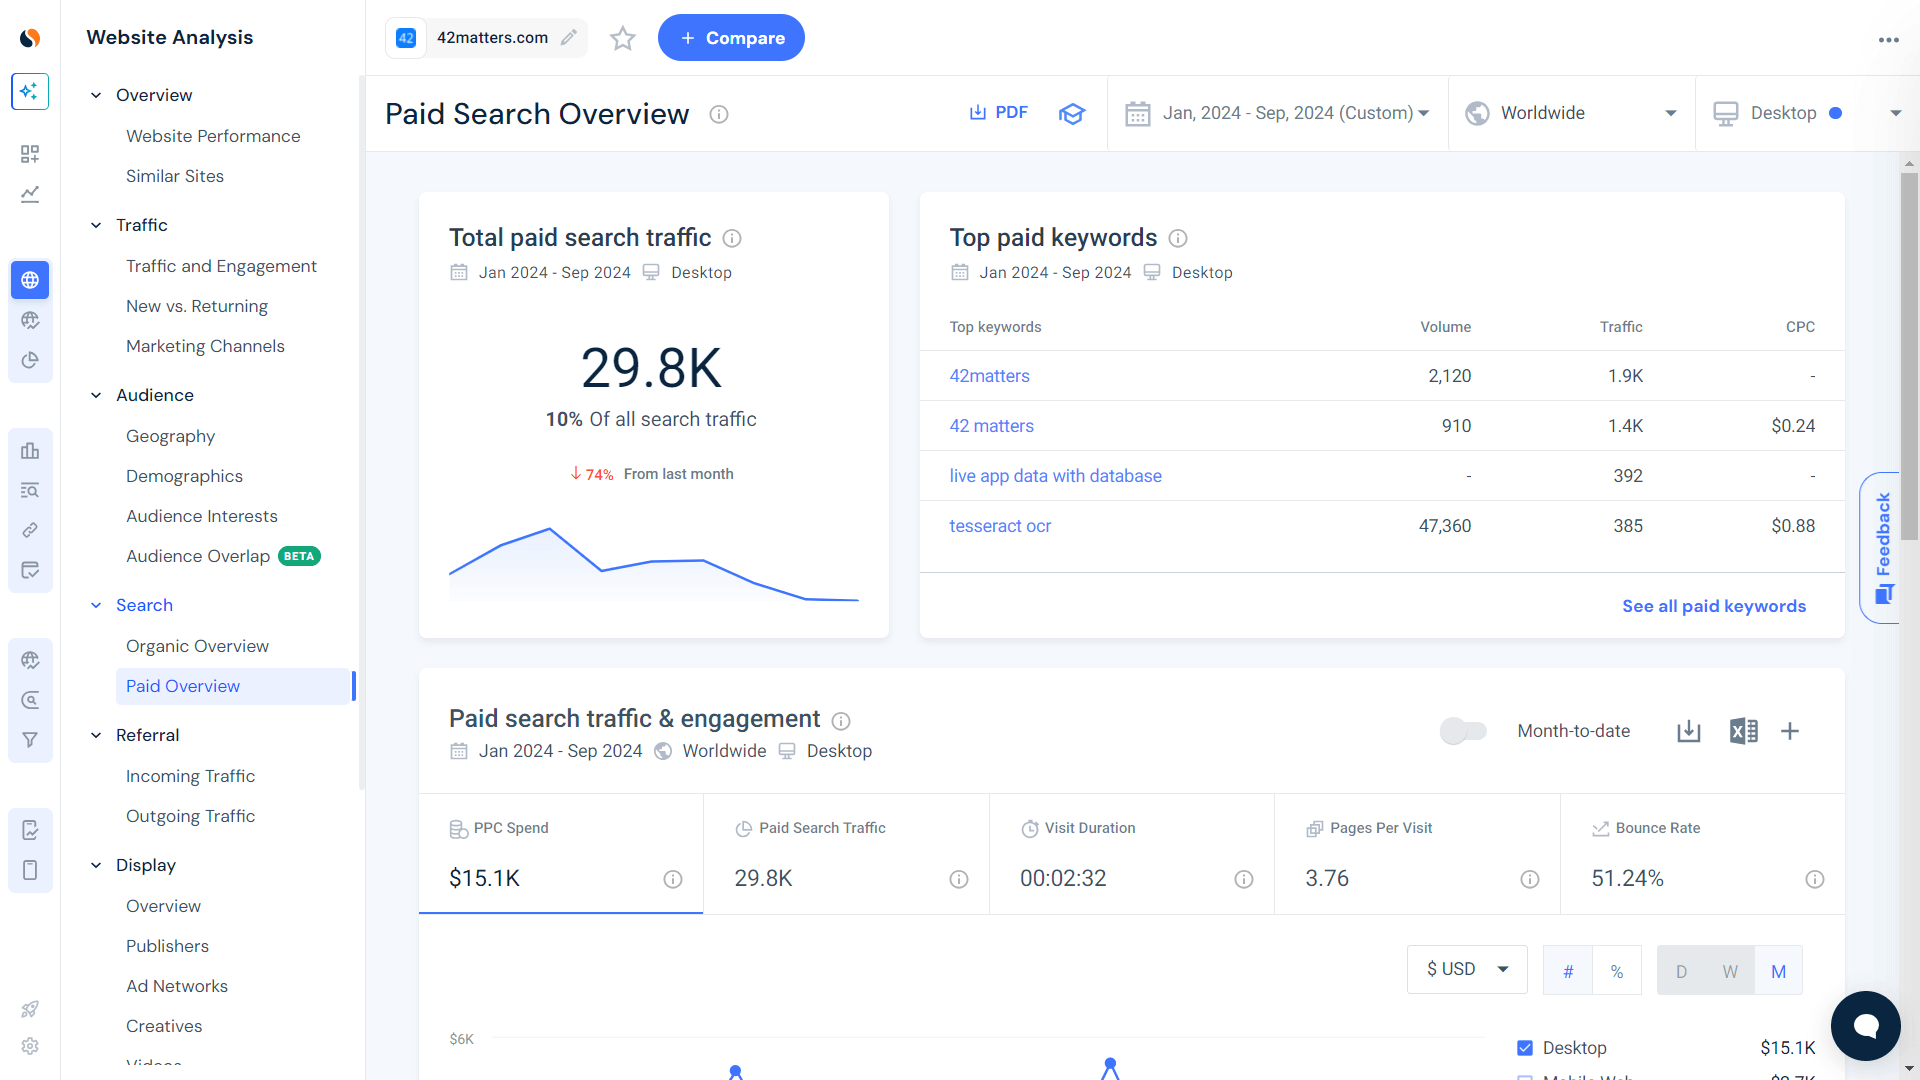Click the paid search traffic sparkline chart

point(654,565)
